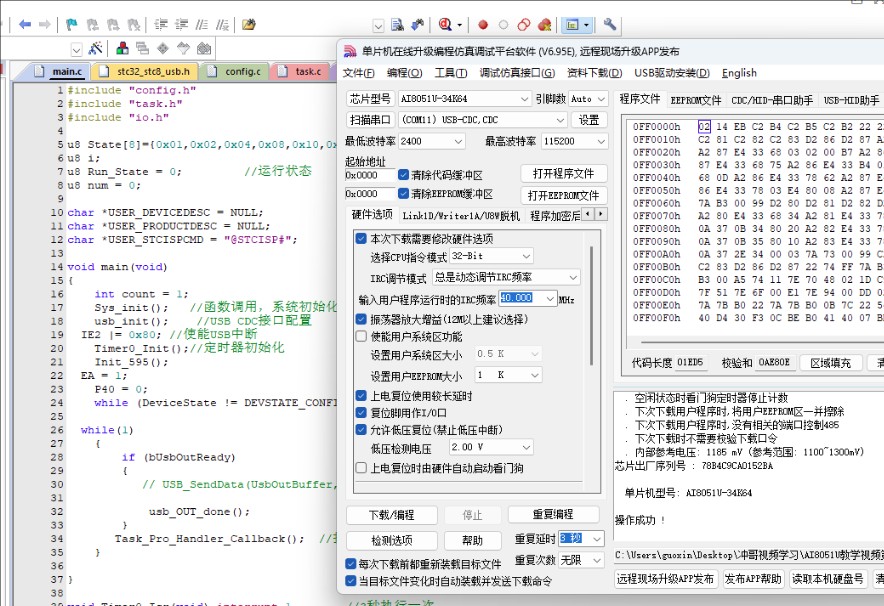Open Target Options with magic wand icon
Image resolution: width=884 pixels, height=606 pixels.
pyautogui.click(x=95, y=48)
